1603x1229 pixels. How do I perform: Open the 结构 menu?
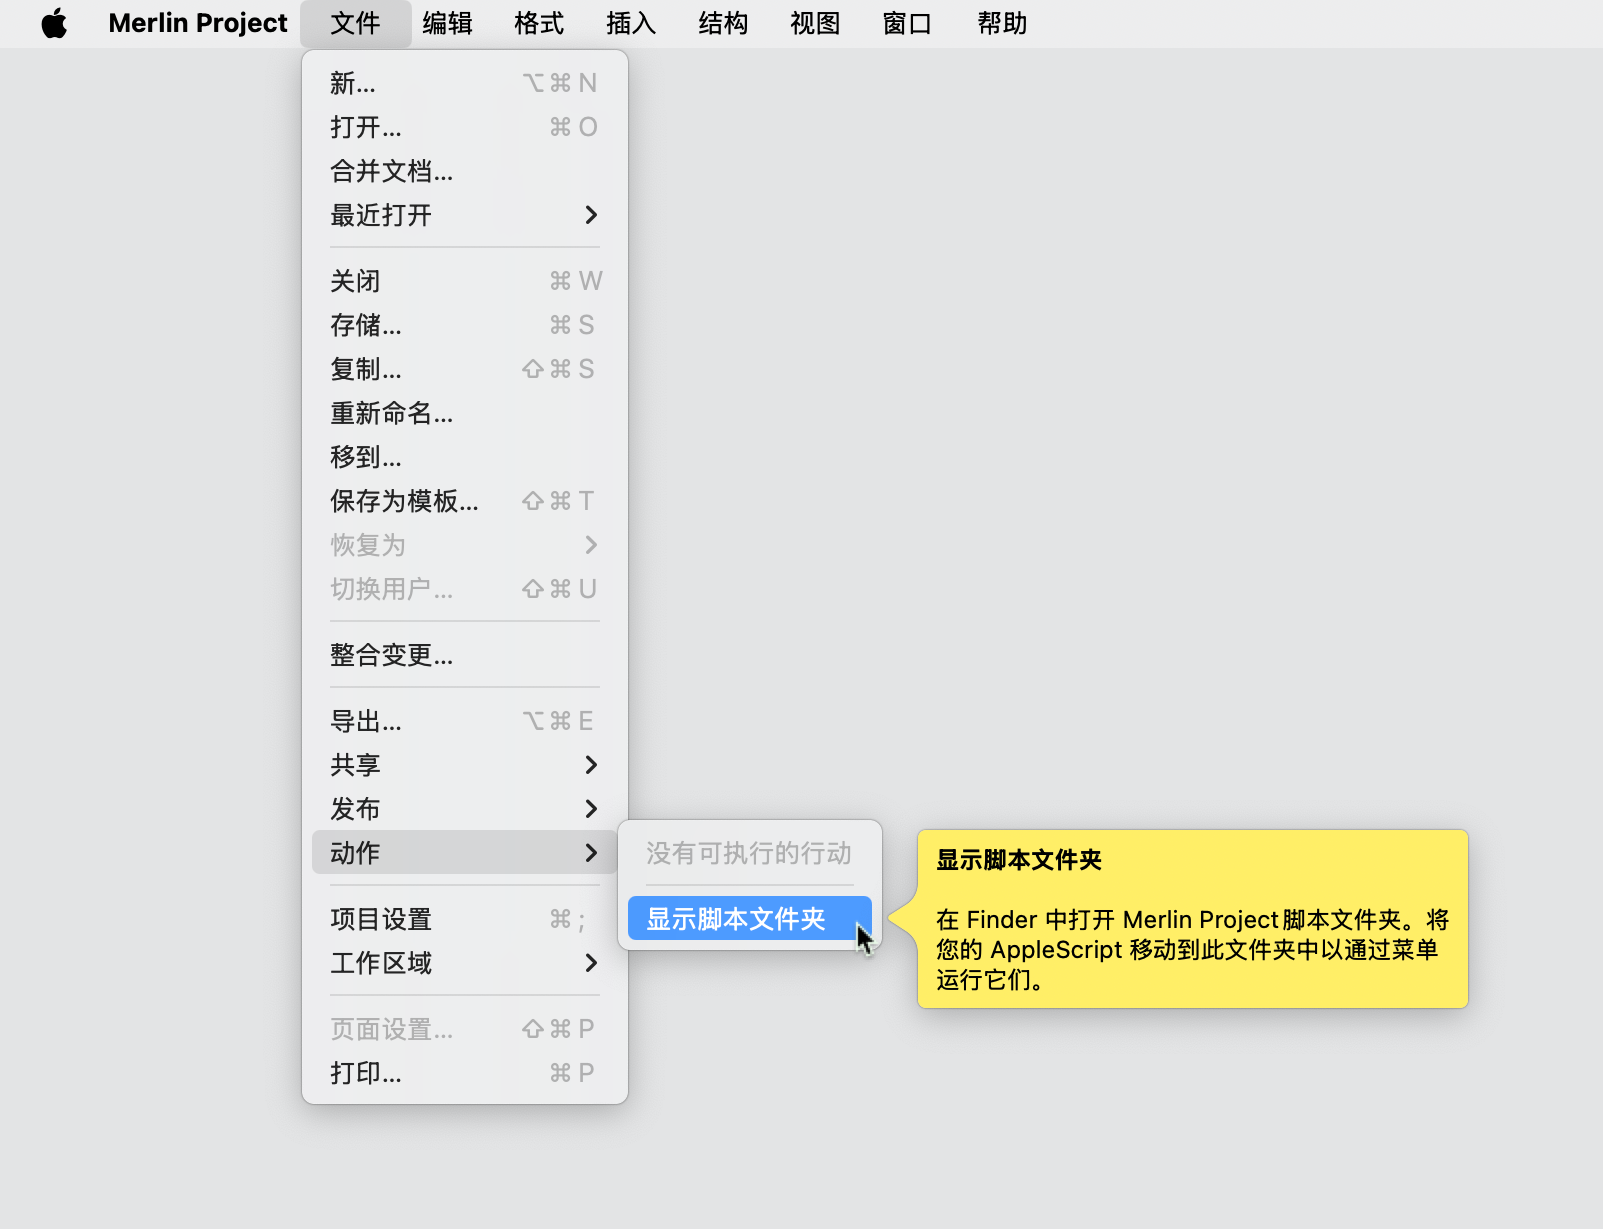[723, 23]
